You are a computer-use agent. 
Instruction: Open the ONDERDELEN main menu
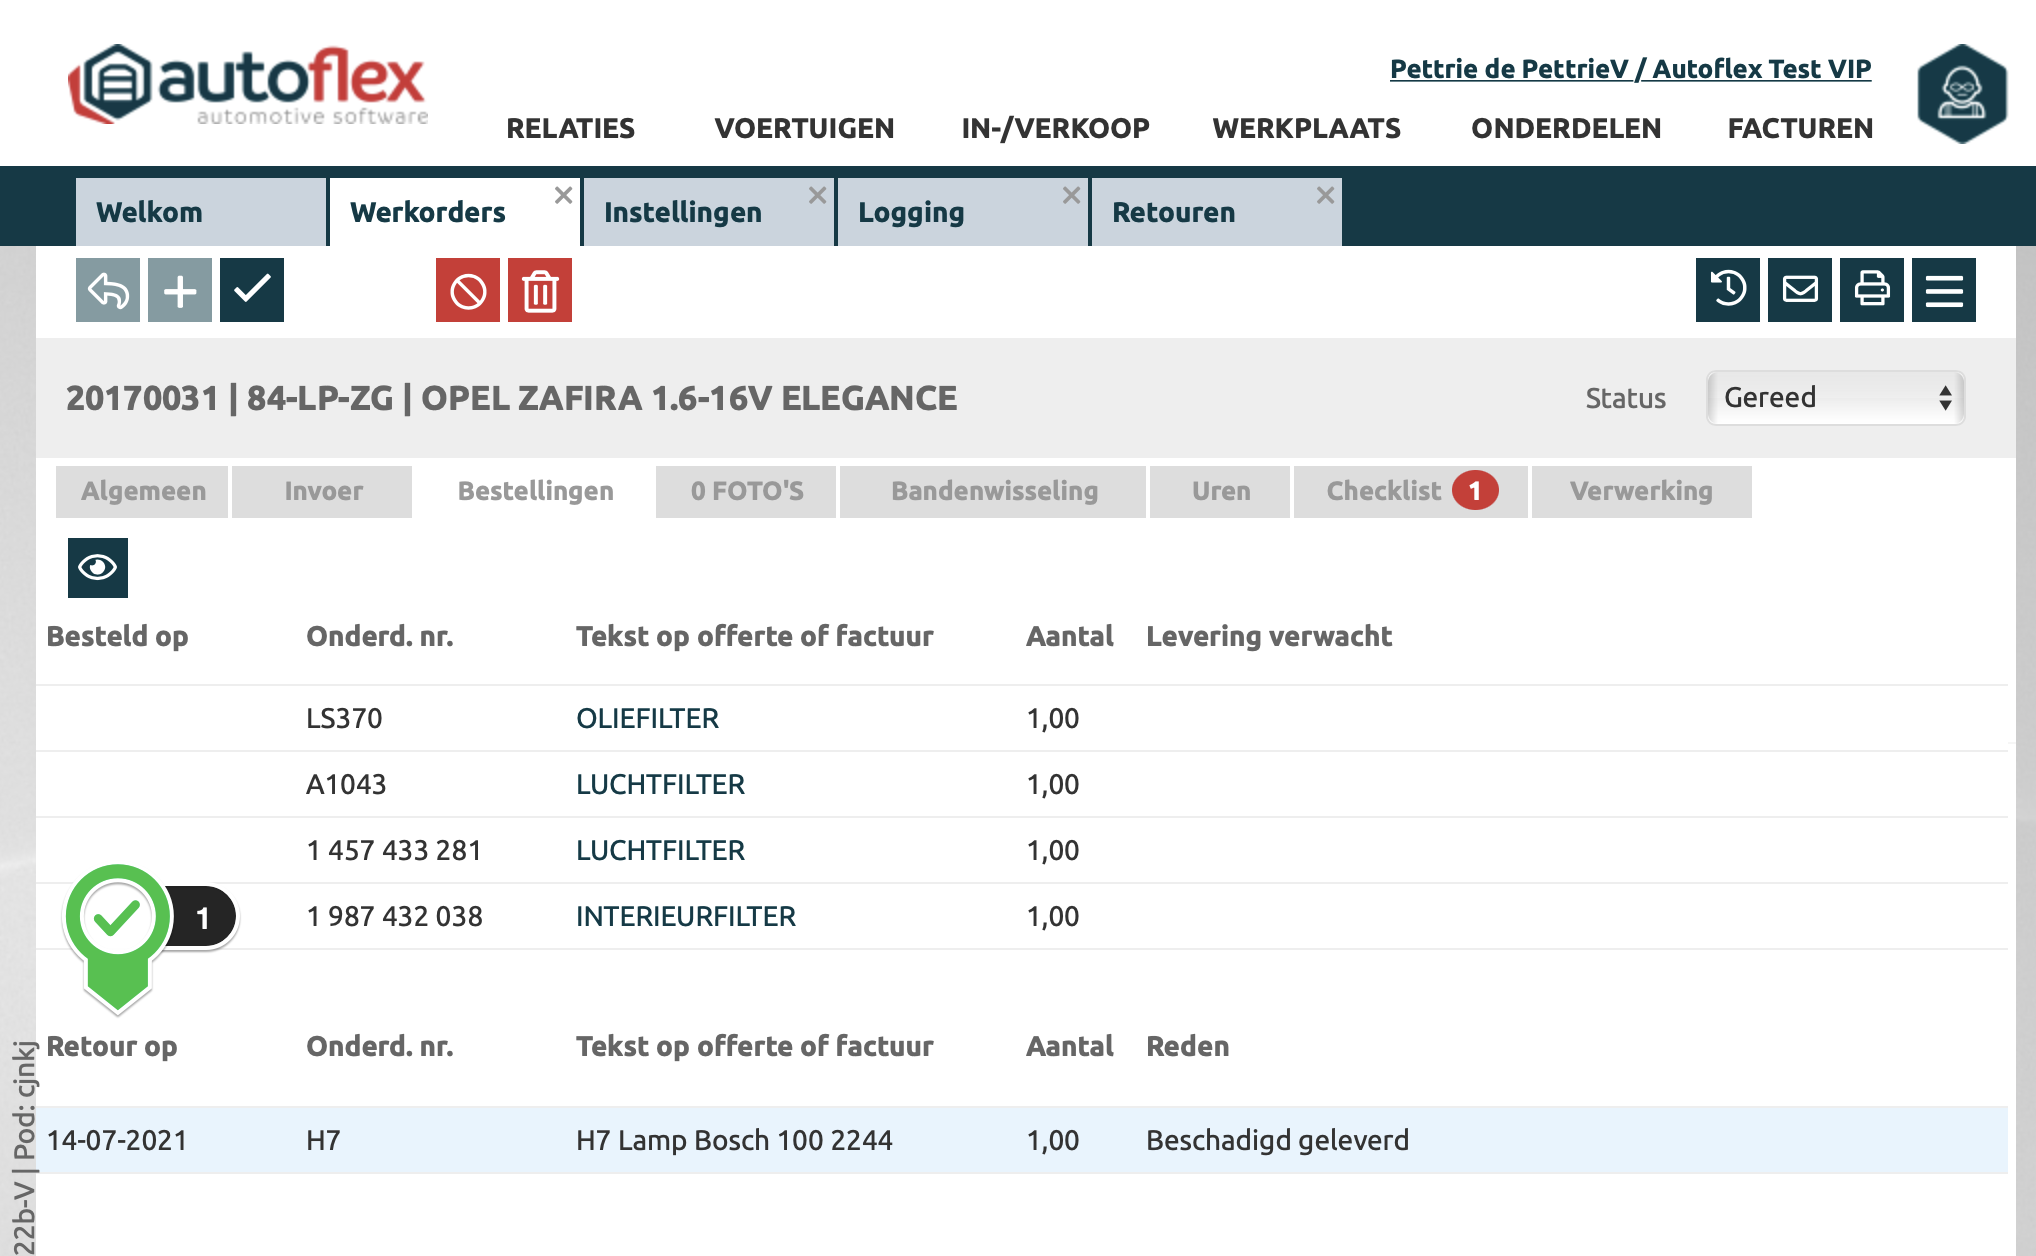point(1566,128)
